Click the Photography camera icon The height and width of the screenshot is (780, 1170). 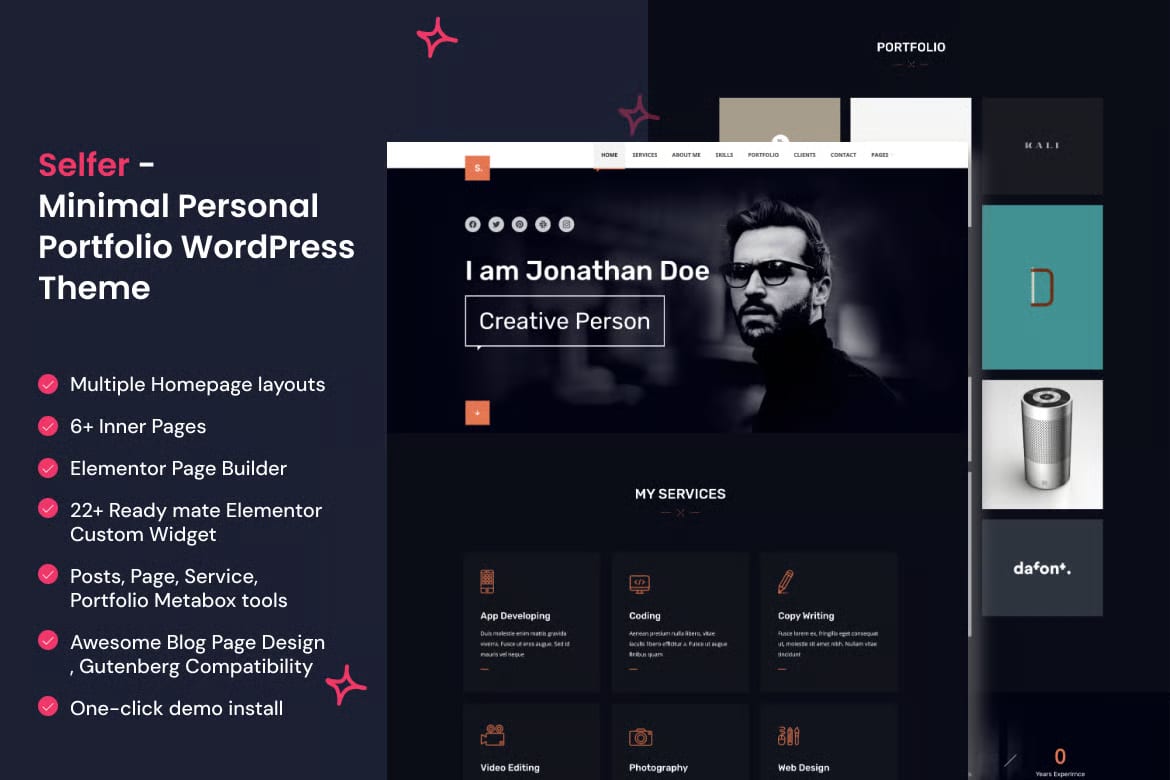pos(640,737)
